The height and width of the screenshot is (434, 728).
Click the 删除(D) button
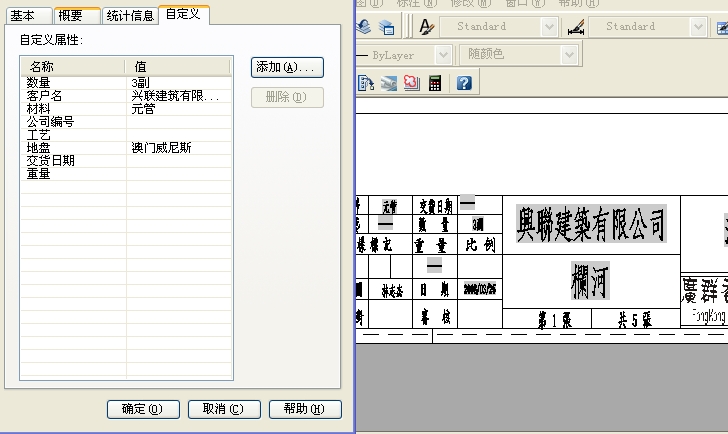(287, 97)
